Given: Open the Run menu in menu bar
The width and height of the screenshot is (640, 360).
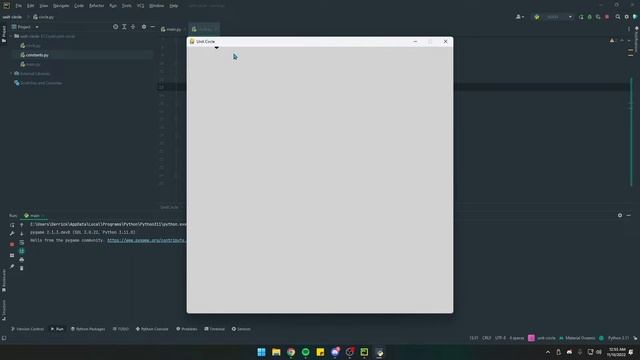Looking at the screenshot, I should pos(113,6).
